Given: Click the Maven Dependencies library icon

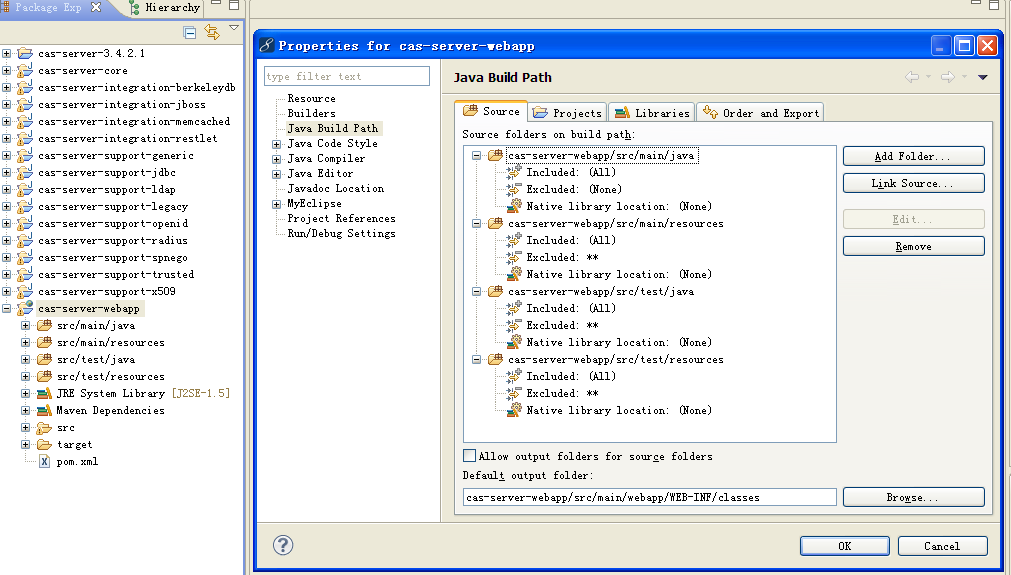Looking at the screenshot, I should (x=44, y=410).
